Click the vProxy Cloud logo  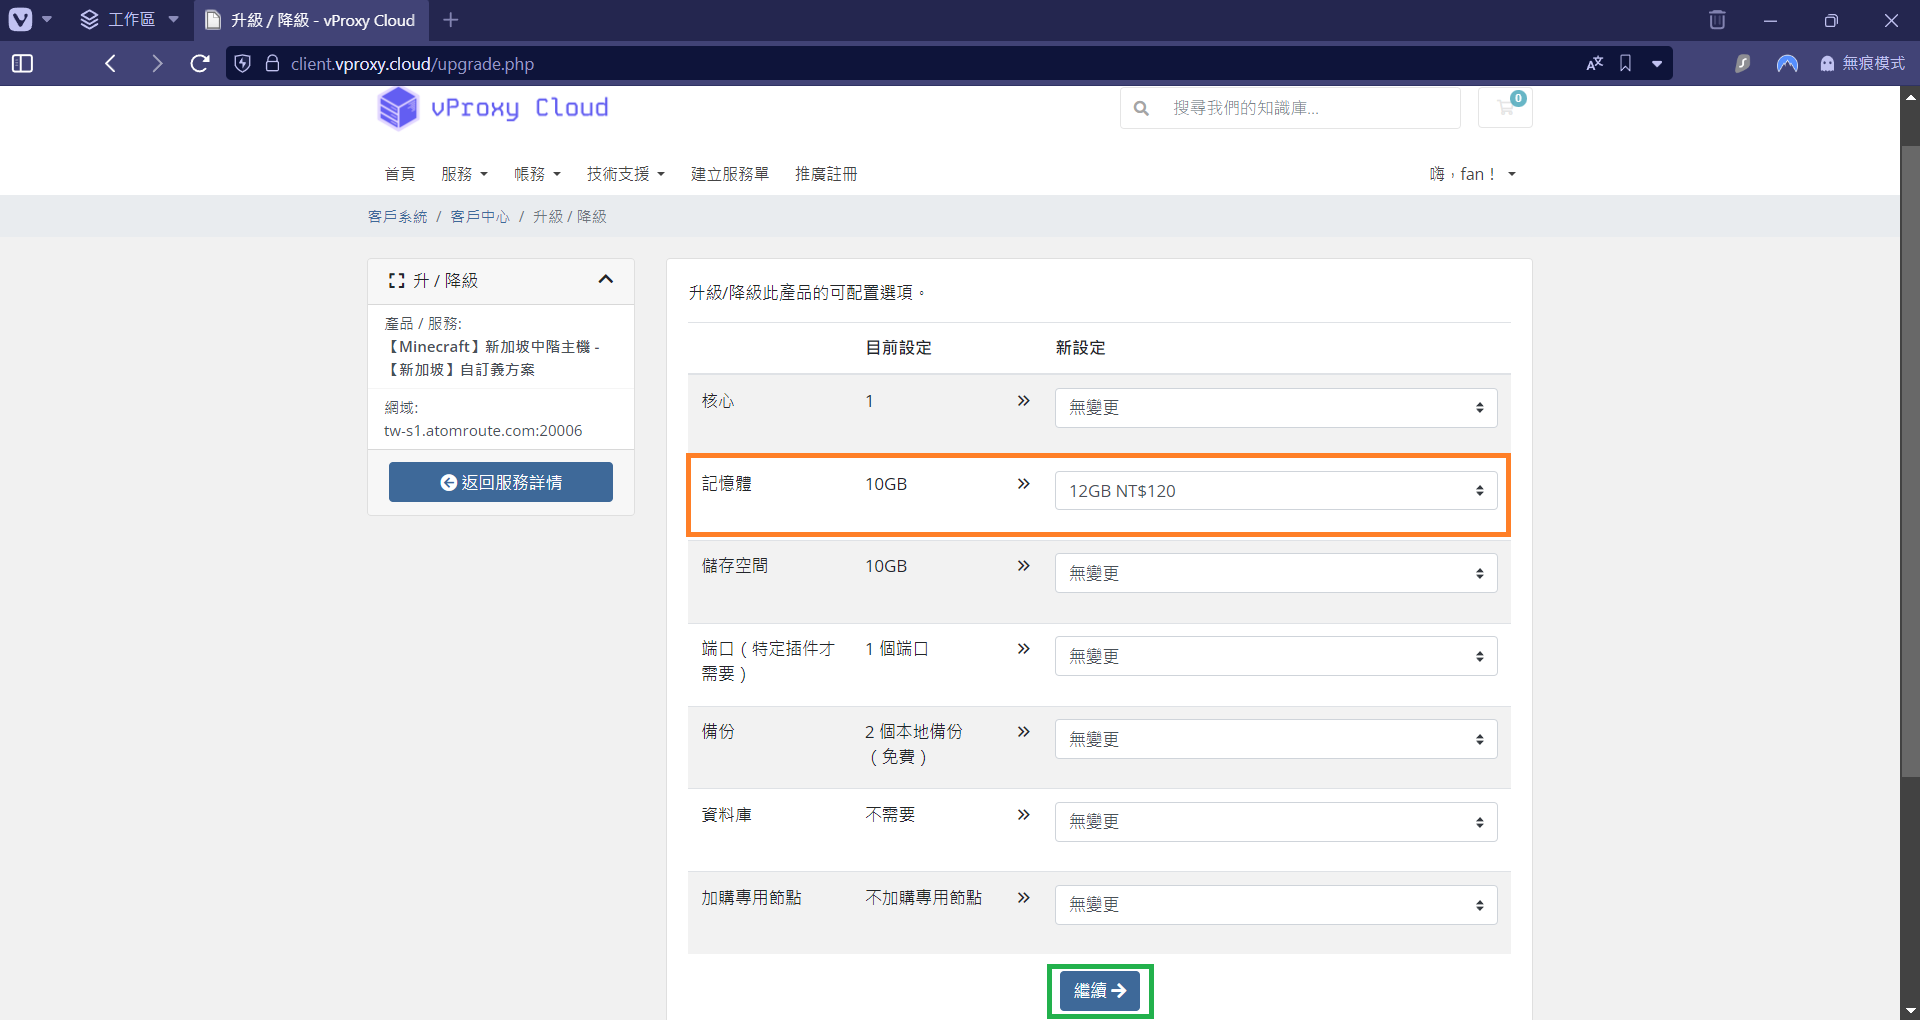pyautogui.click(x=494, y=108)
